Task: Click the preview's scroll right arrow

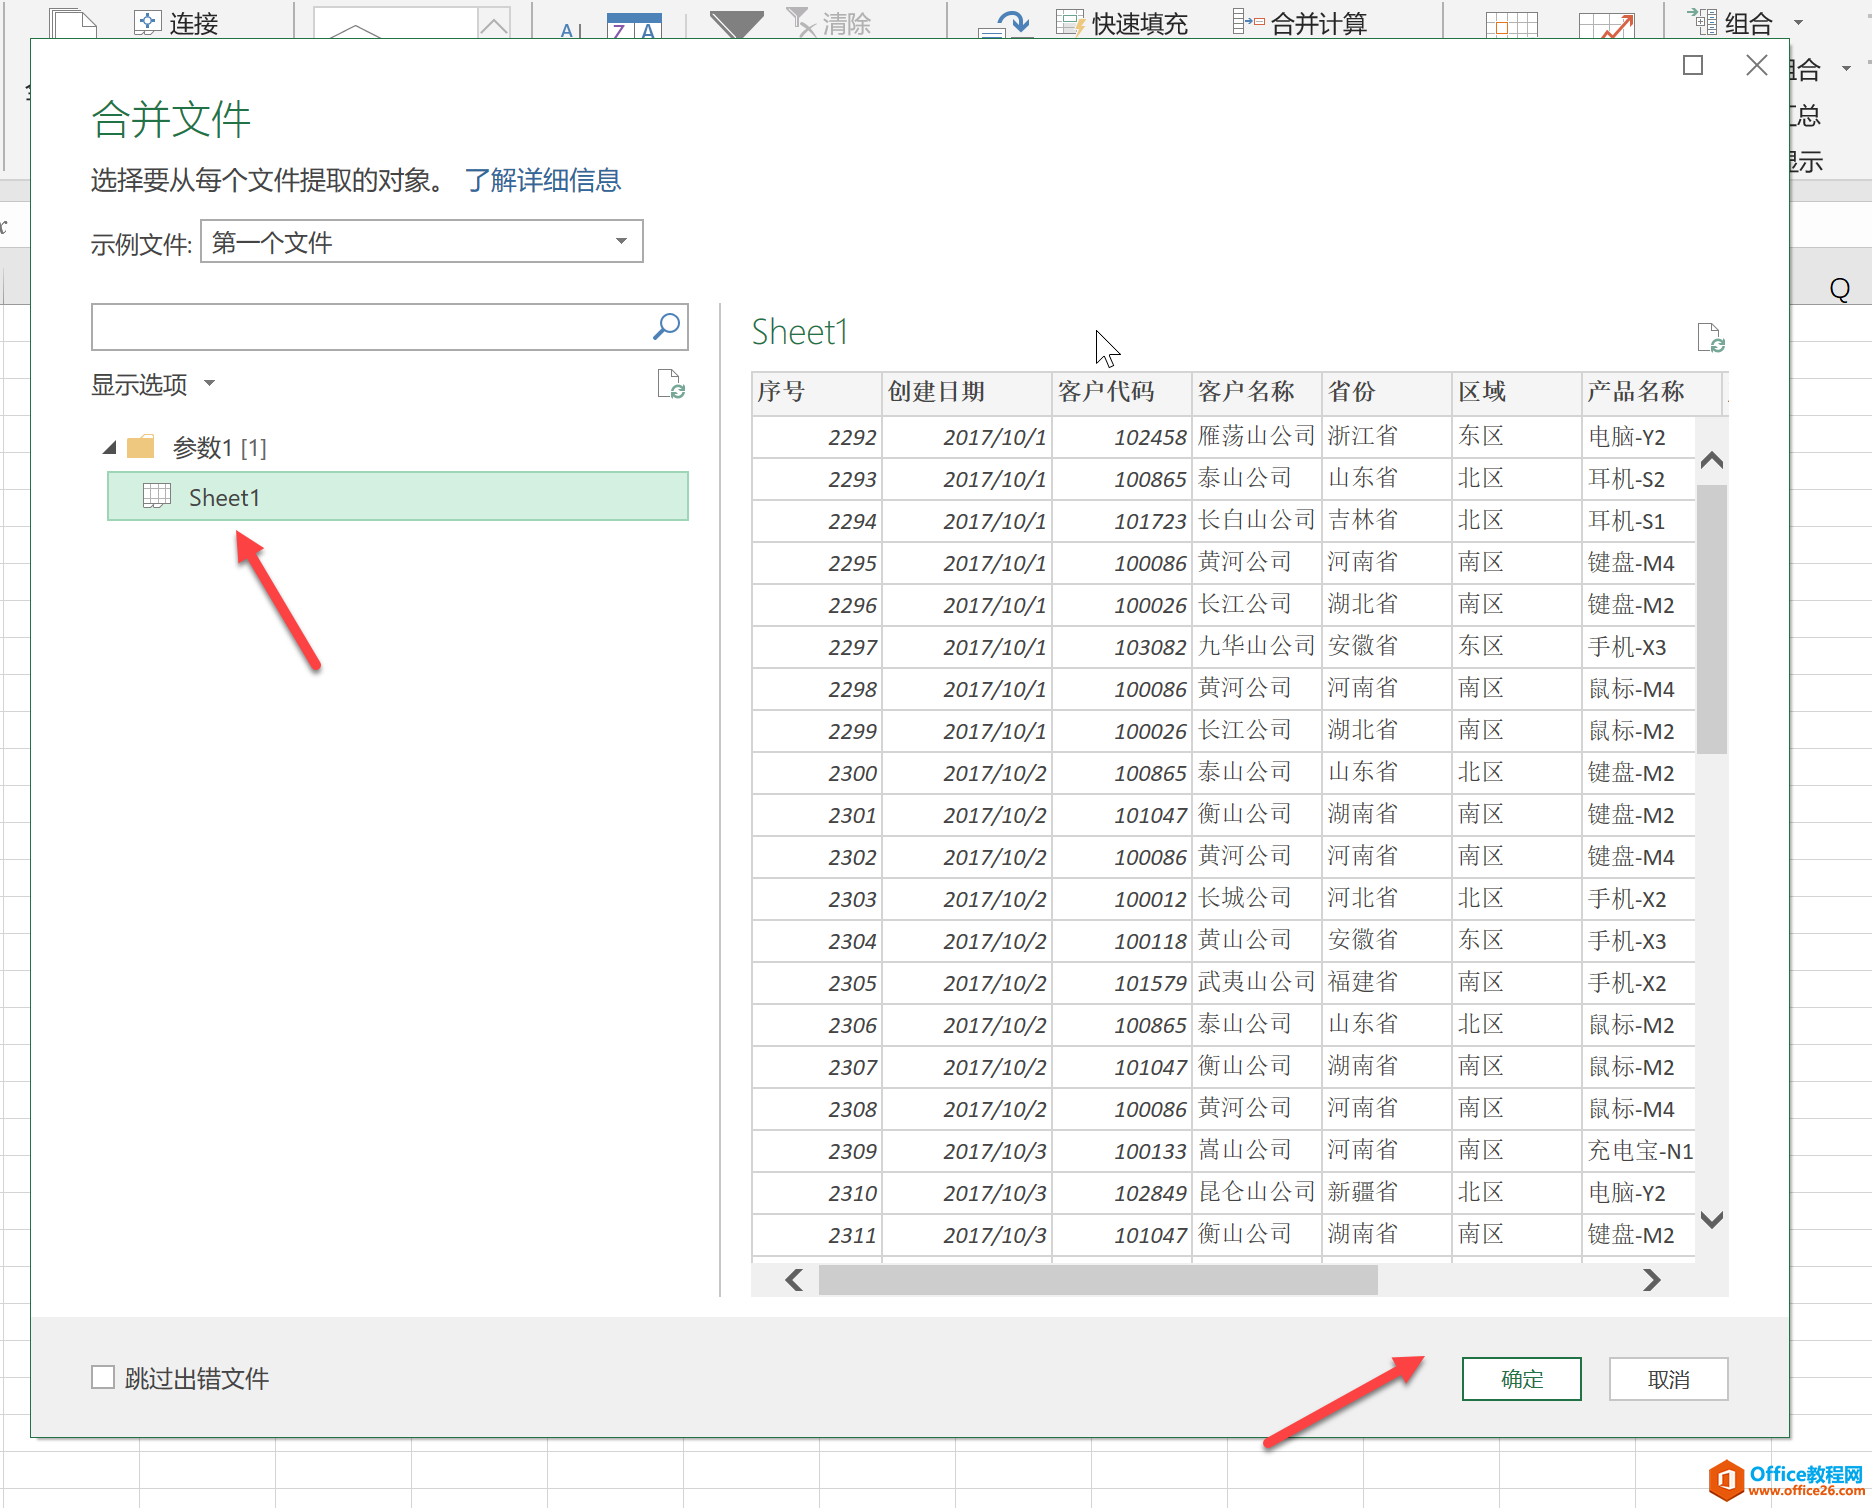Action: coord(1652,1280)
